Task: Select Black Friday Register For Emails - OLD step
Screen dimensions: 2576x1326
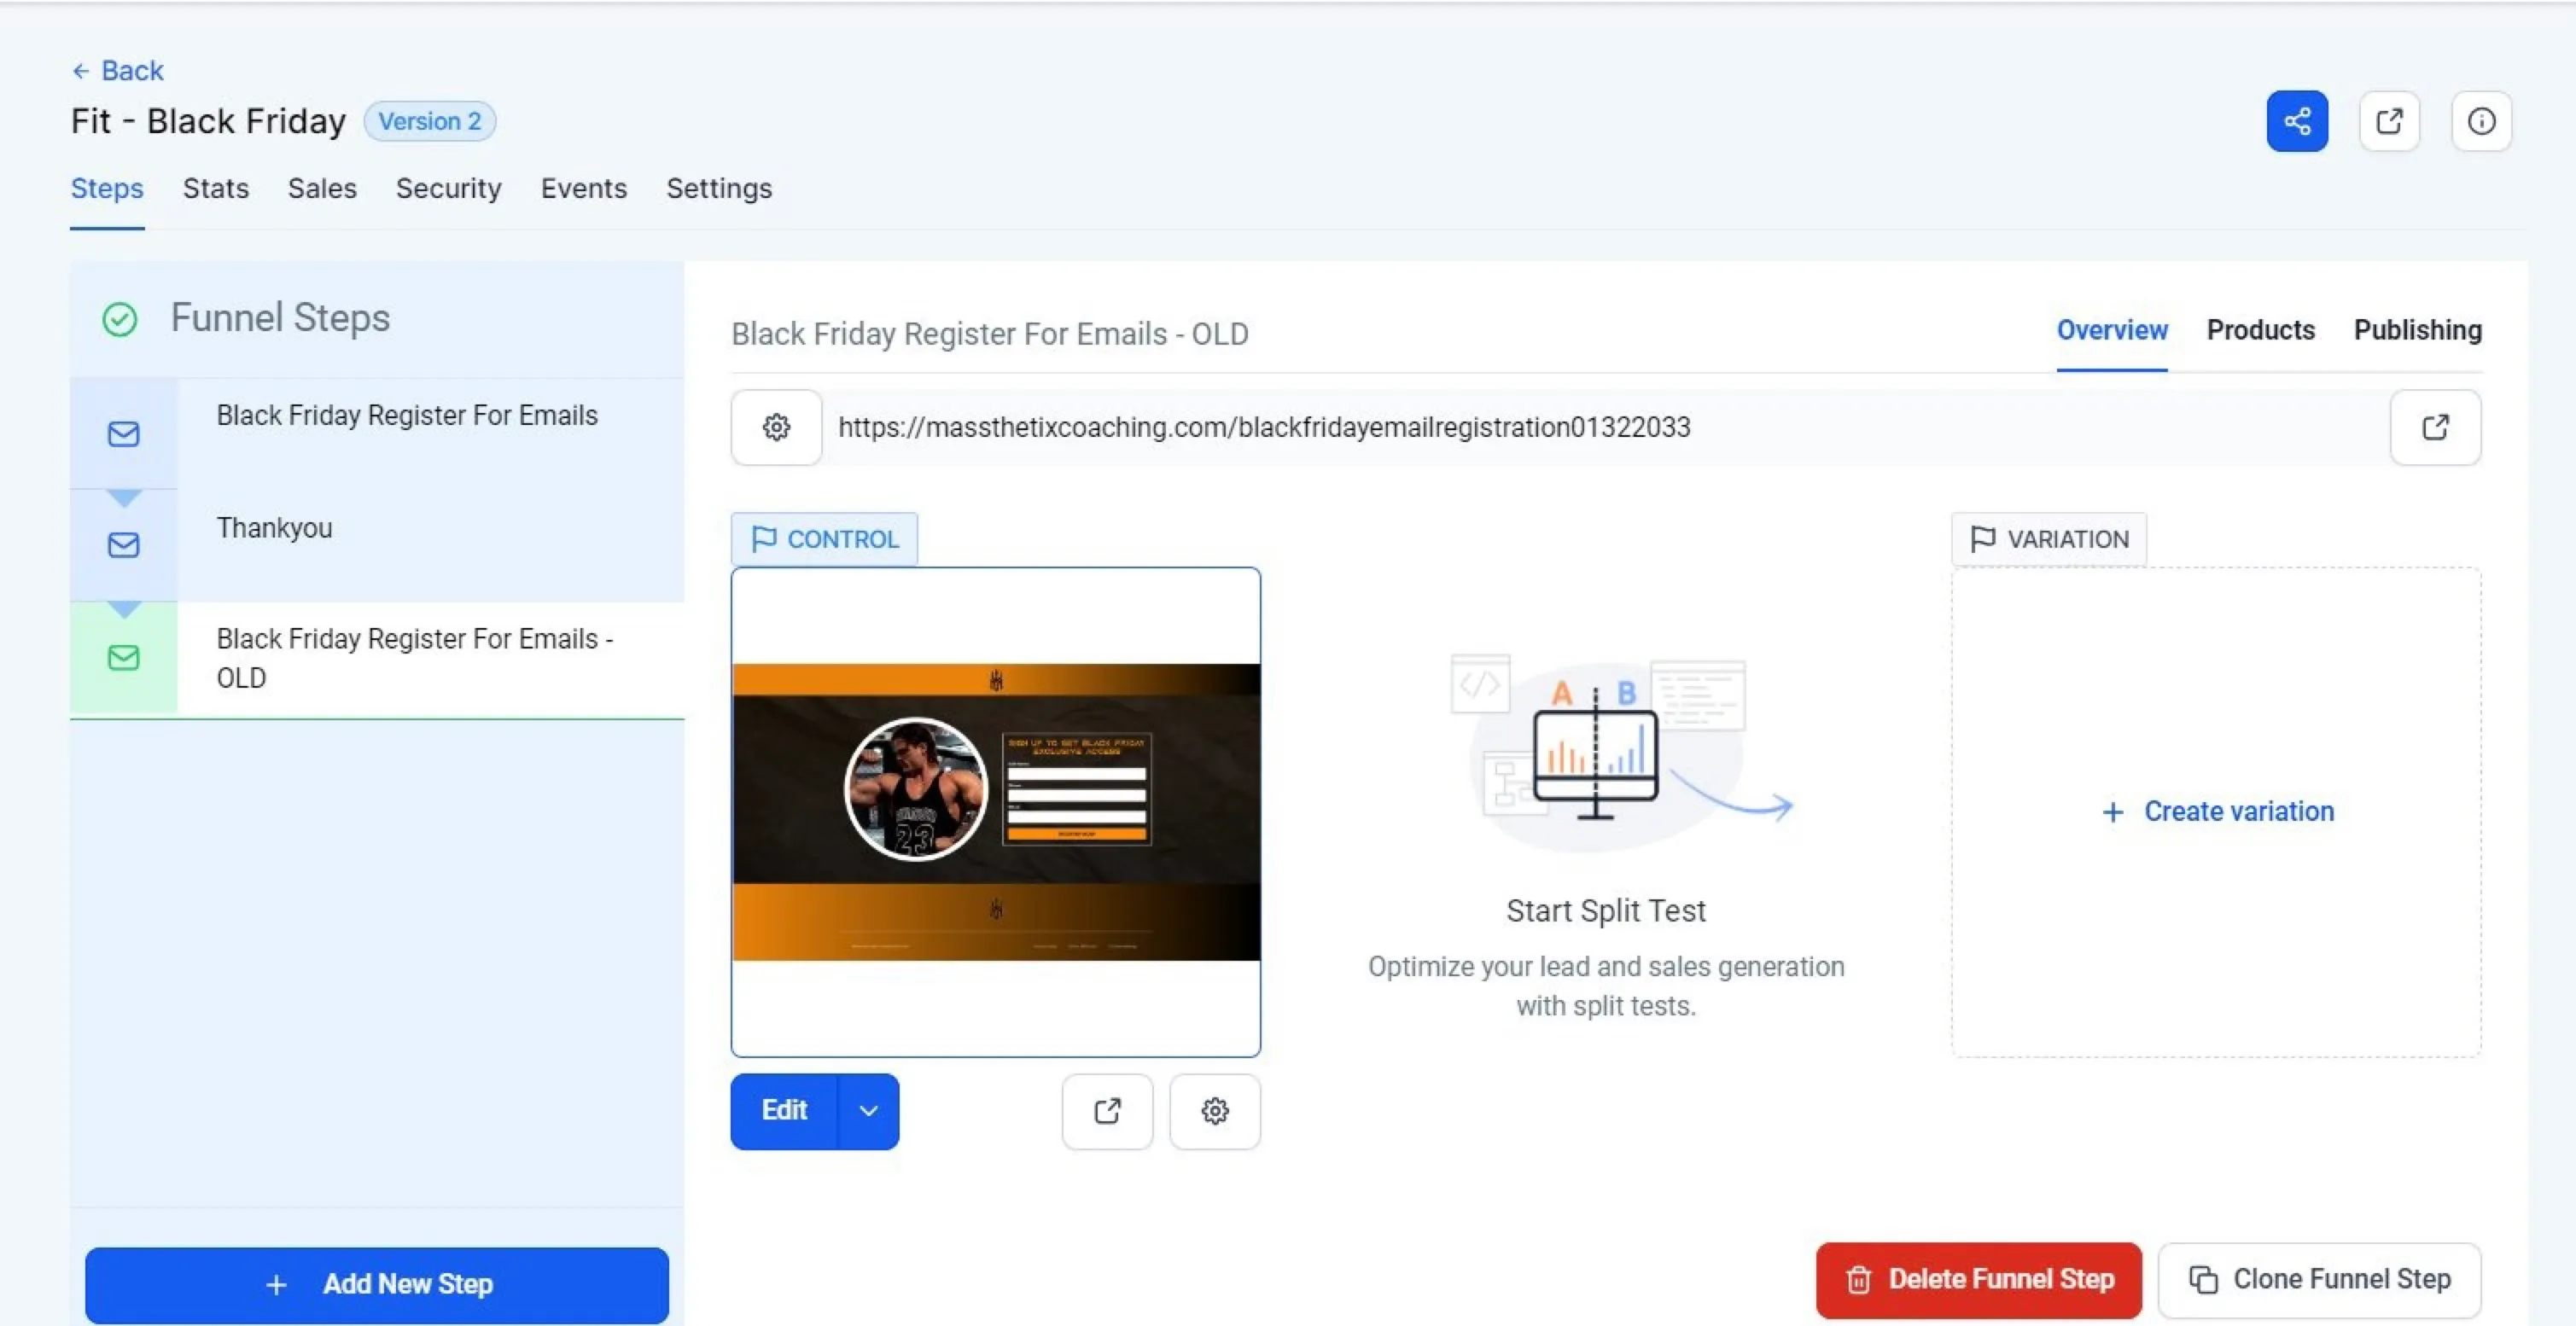Action: tap(377, 659)
